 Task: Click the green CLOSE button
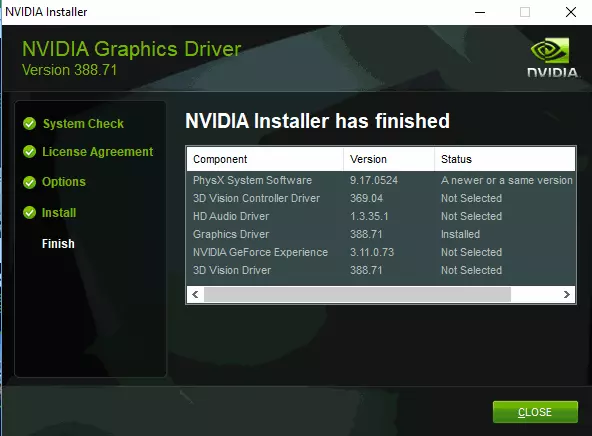click(x=535, y=412)
